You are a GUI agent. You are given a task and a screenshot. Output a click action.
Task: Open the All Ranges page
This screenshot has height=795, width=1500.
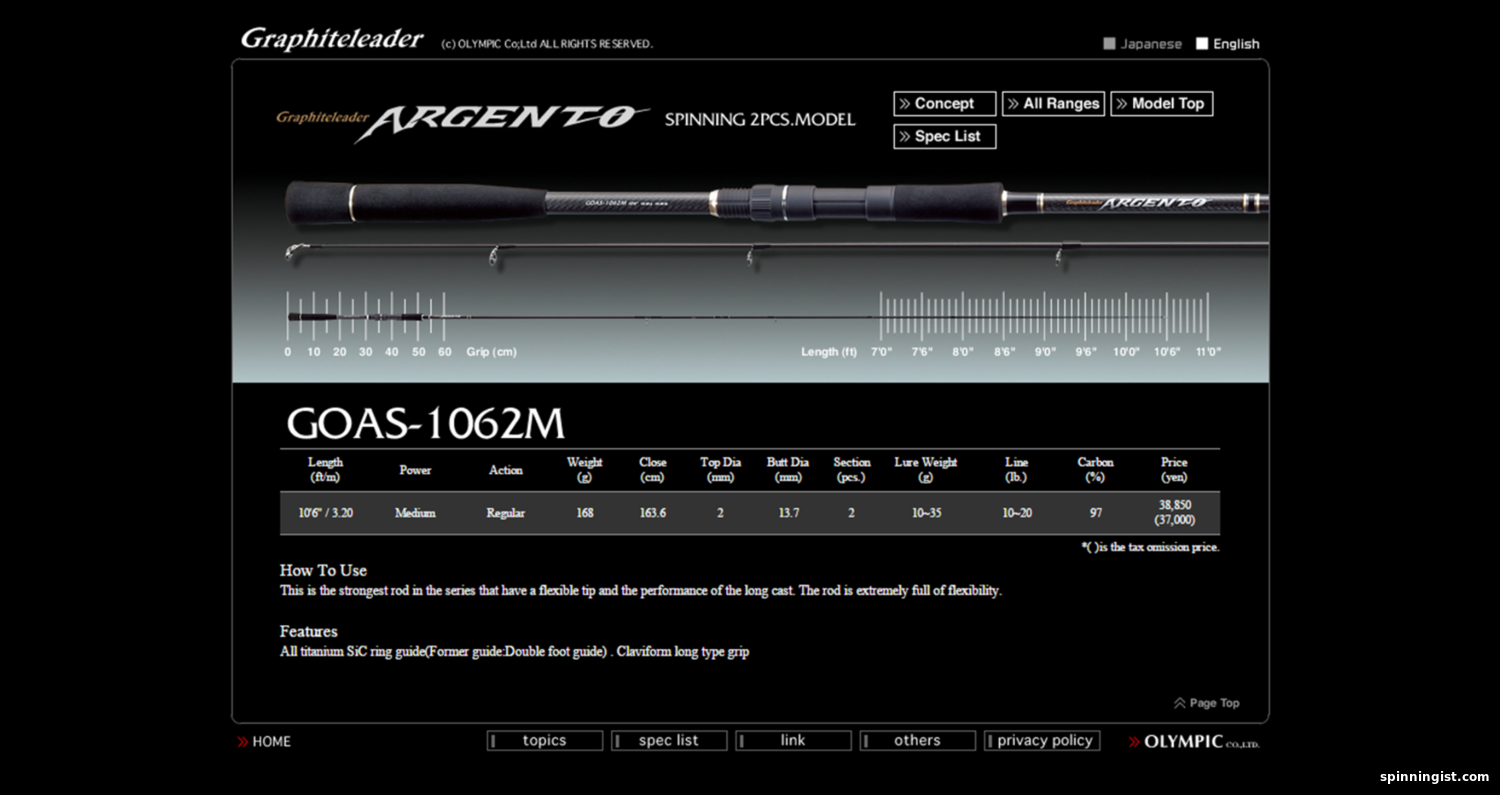point(1053,104)
